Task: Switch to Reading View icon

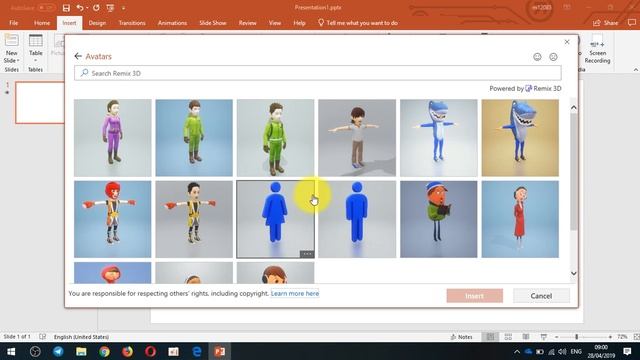Action: [526, 337]
